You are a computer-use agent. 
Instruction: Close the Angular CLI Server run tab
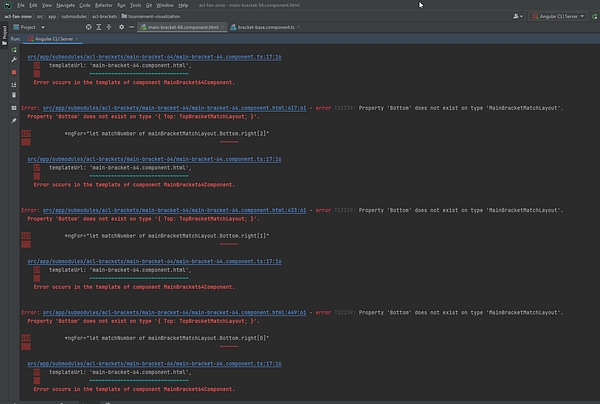[x=78, y=38]
